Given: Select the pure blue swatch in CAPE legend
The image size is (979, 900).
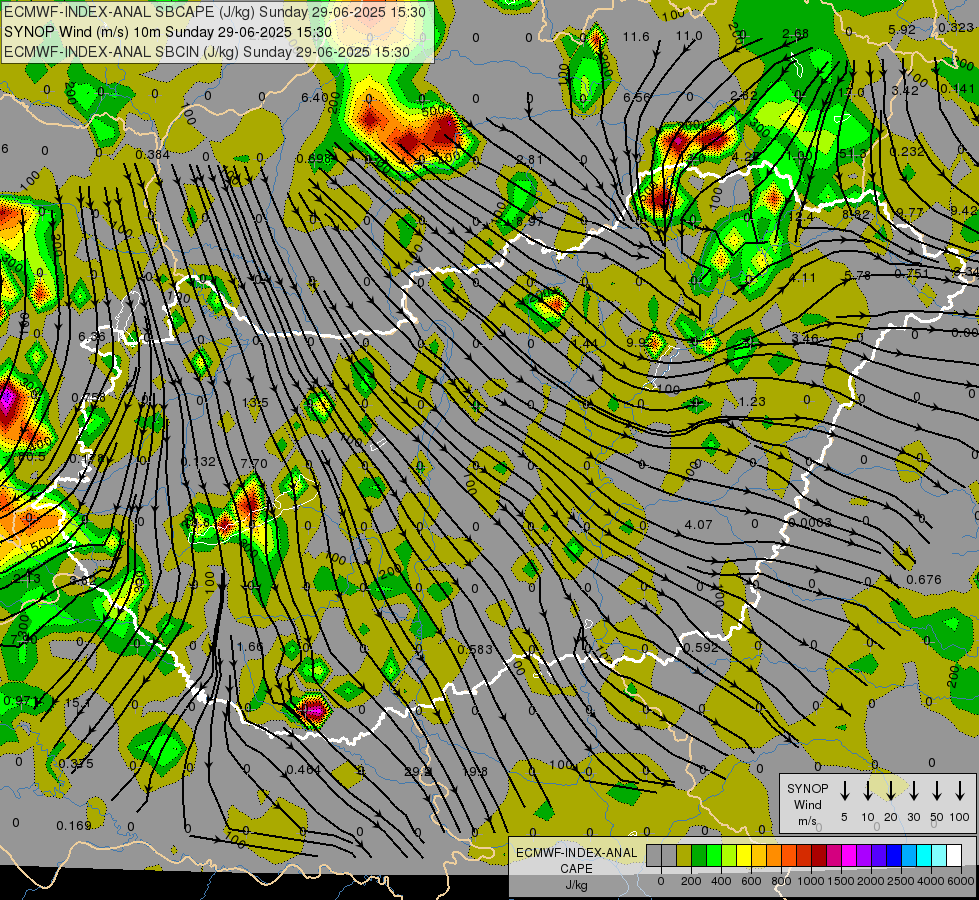Looking at the screenshot, I should click(x=893, y=855).
